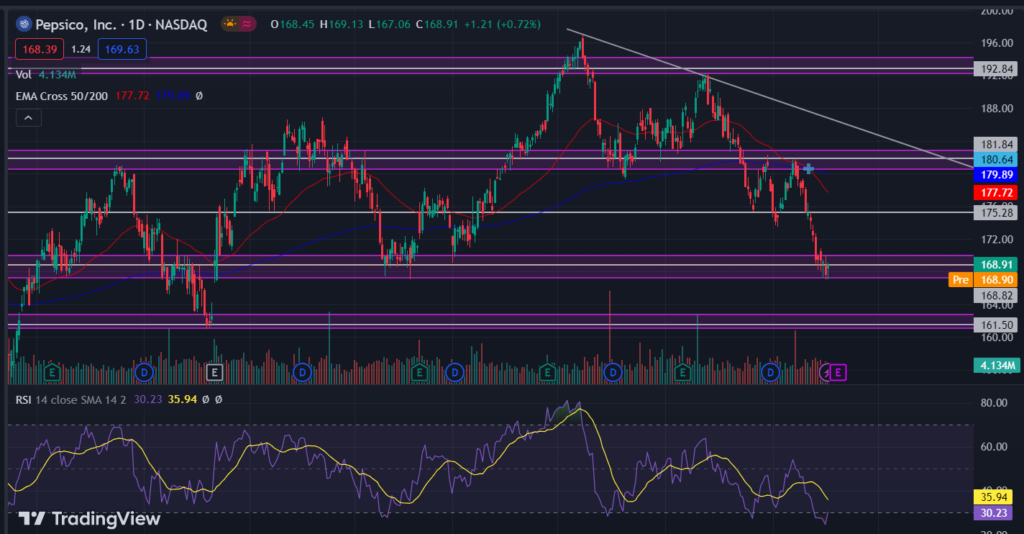Screen dimensions: 1024x534
Task: Click the purple lightning bolt event marker
Action: coord(825,373)
